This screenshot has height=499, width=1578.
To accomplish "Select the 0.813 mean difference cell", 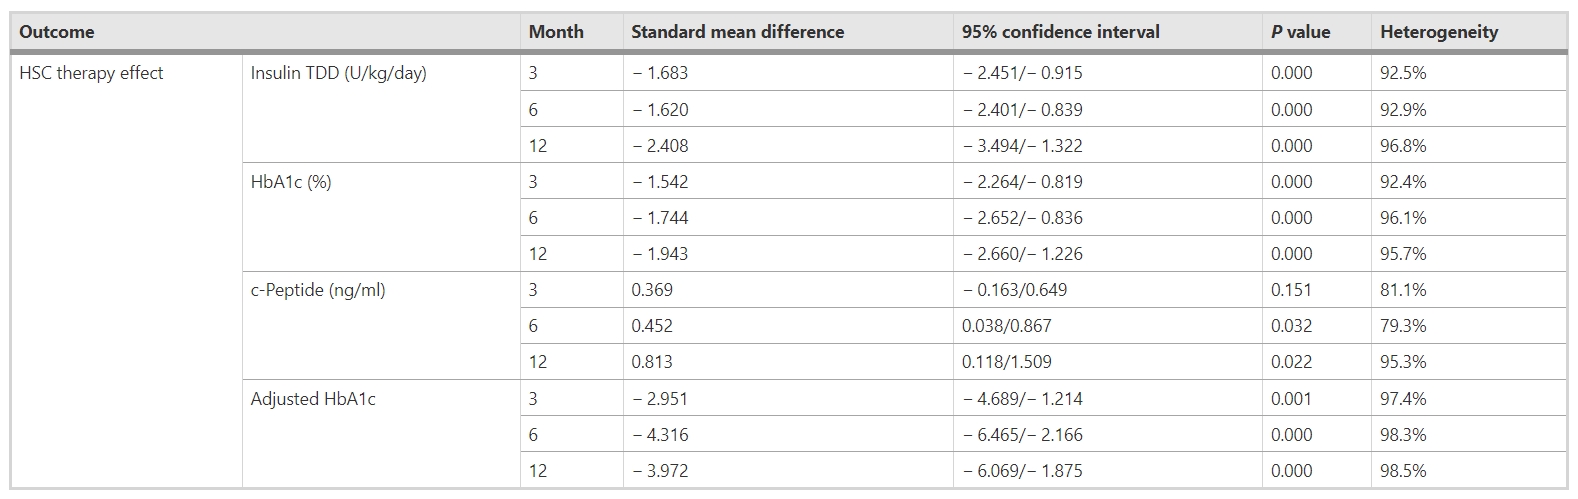I will coord(652,362).
